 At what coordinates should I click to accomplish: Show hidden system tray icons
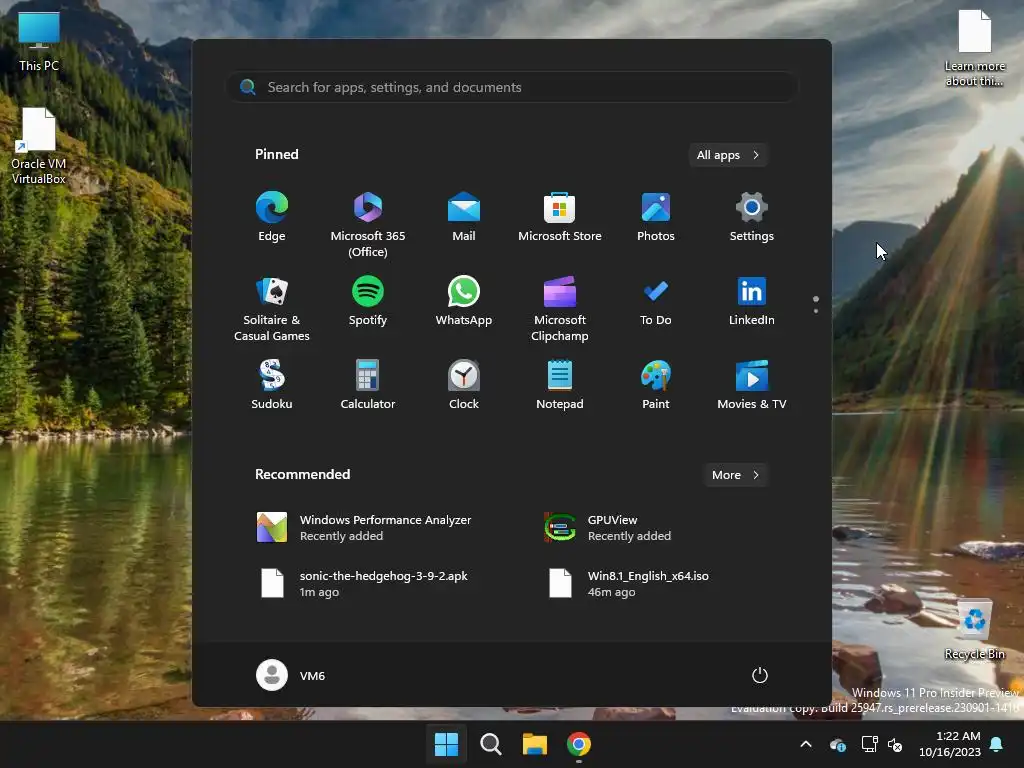[806, 744]
